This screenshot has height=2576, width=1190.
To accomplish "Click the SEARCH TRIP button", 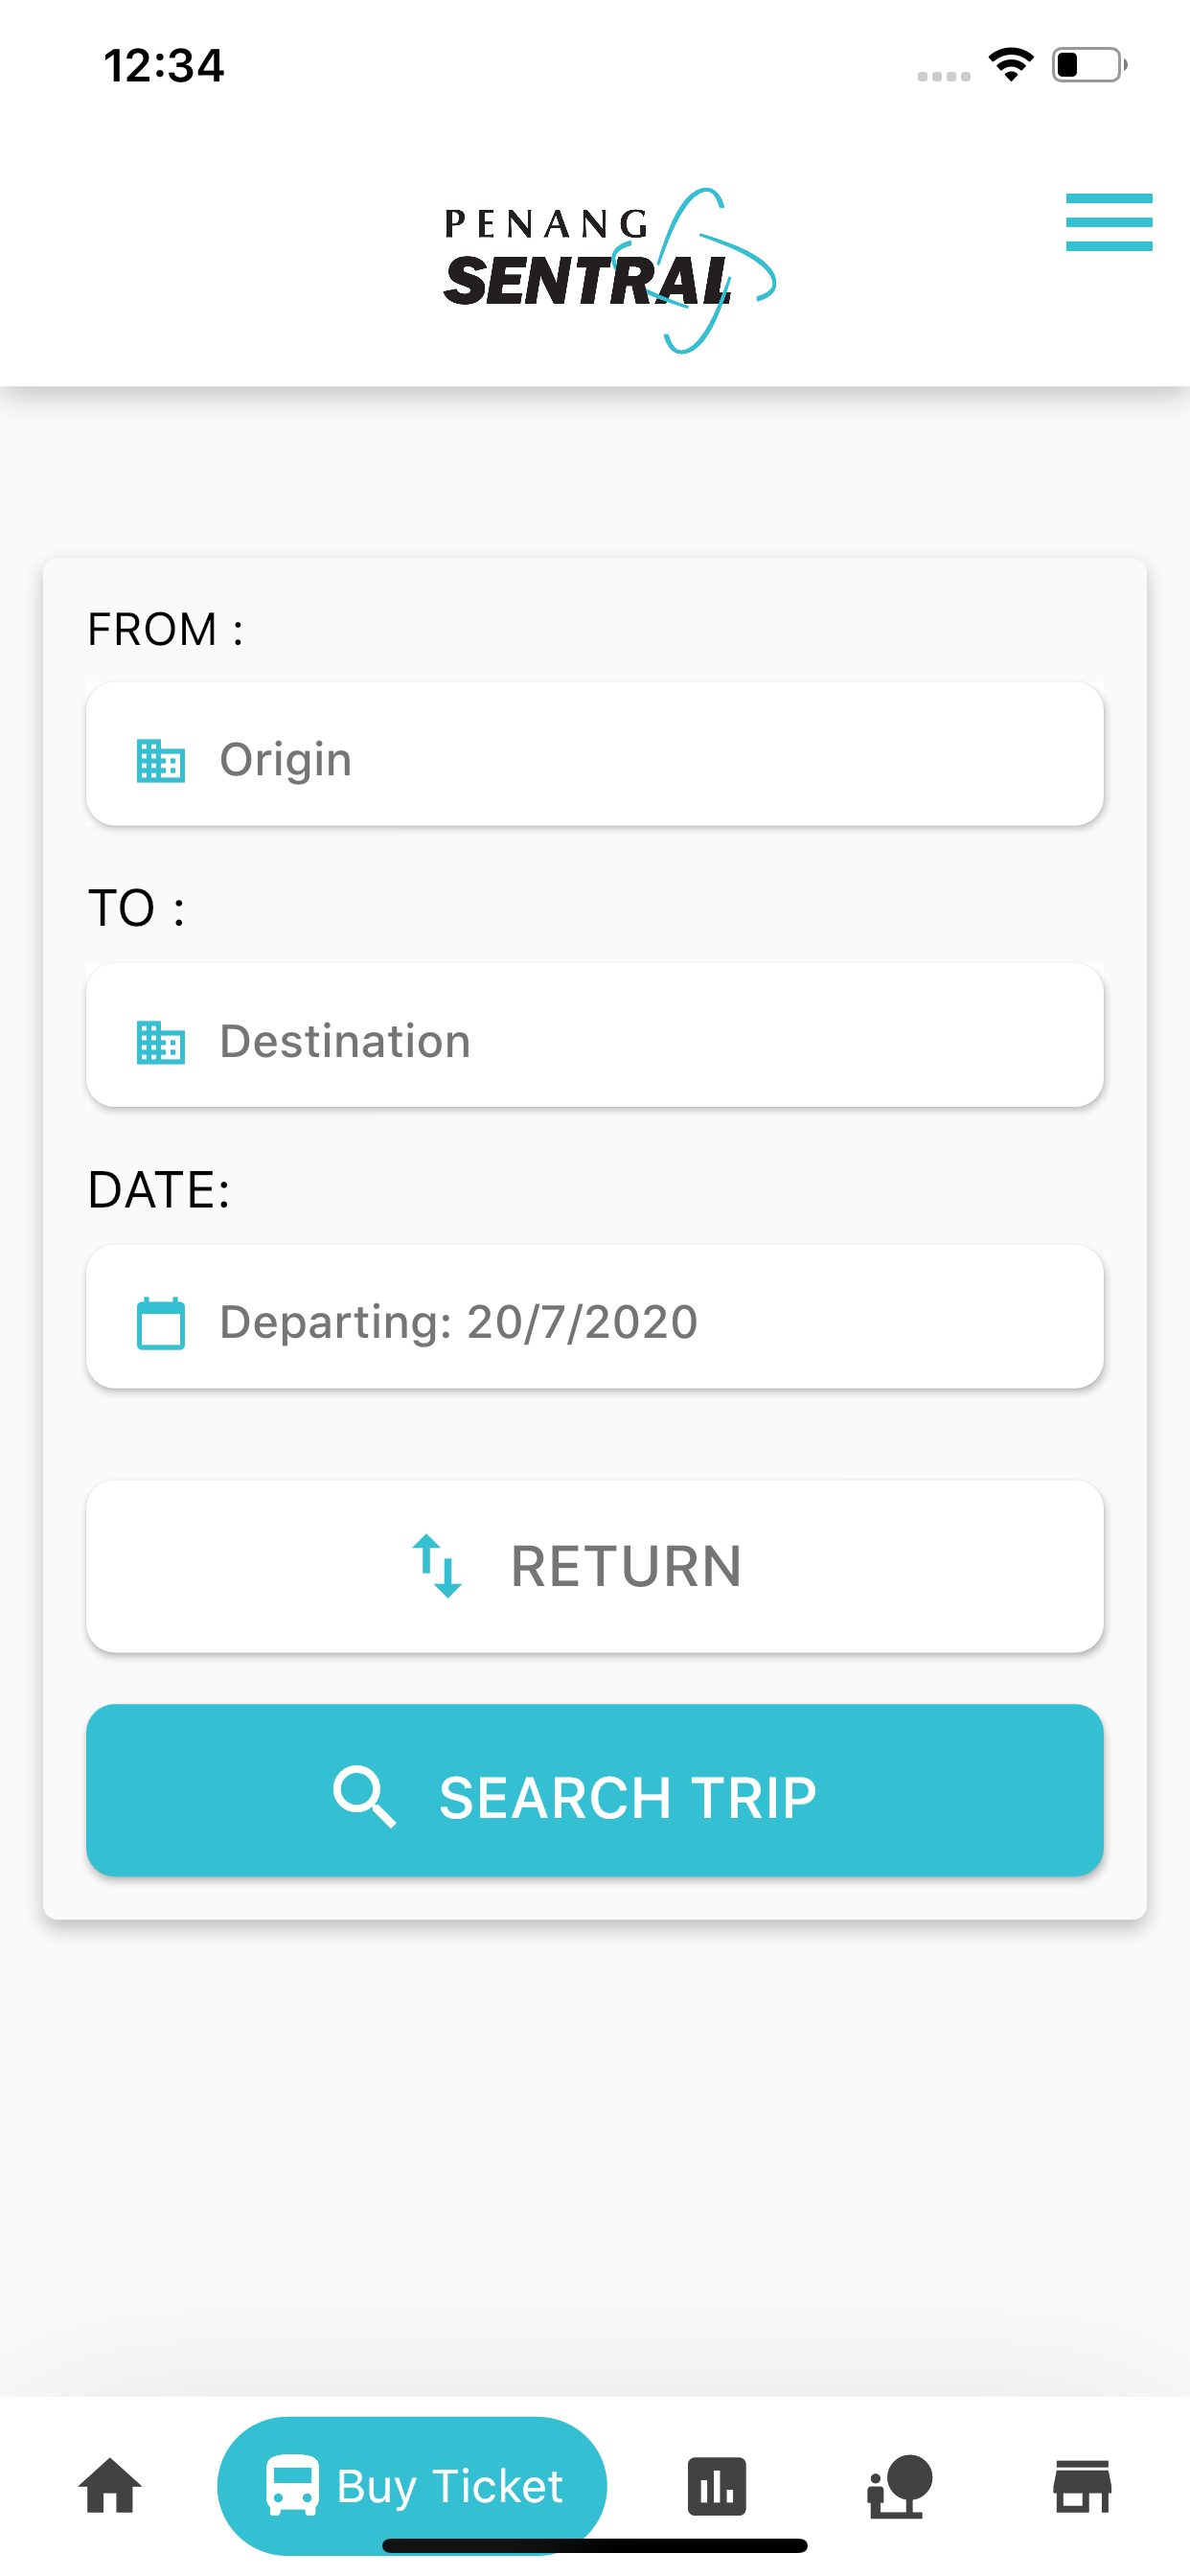I will click(x=595, y=1790).
